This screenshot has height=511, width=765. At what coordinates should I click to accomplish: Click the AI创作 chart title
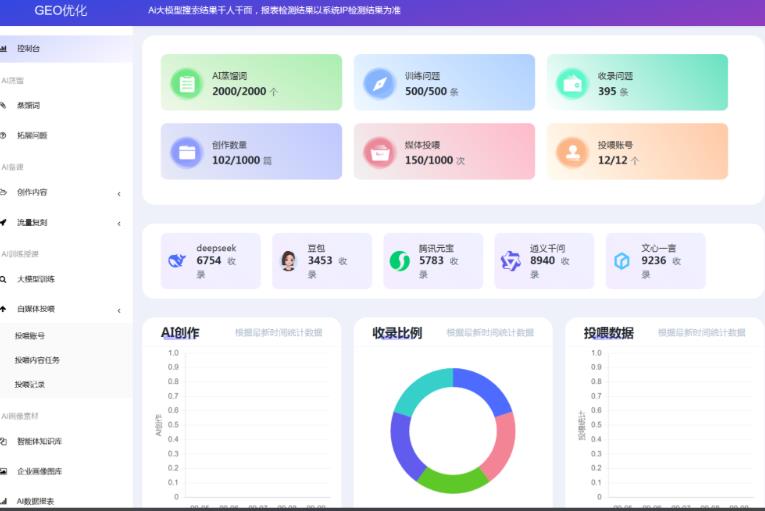click(x=180, y=333)
